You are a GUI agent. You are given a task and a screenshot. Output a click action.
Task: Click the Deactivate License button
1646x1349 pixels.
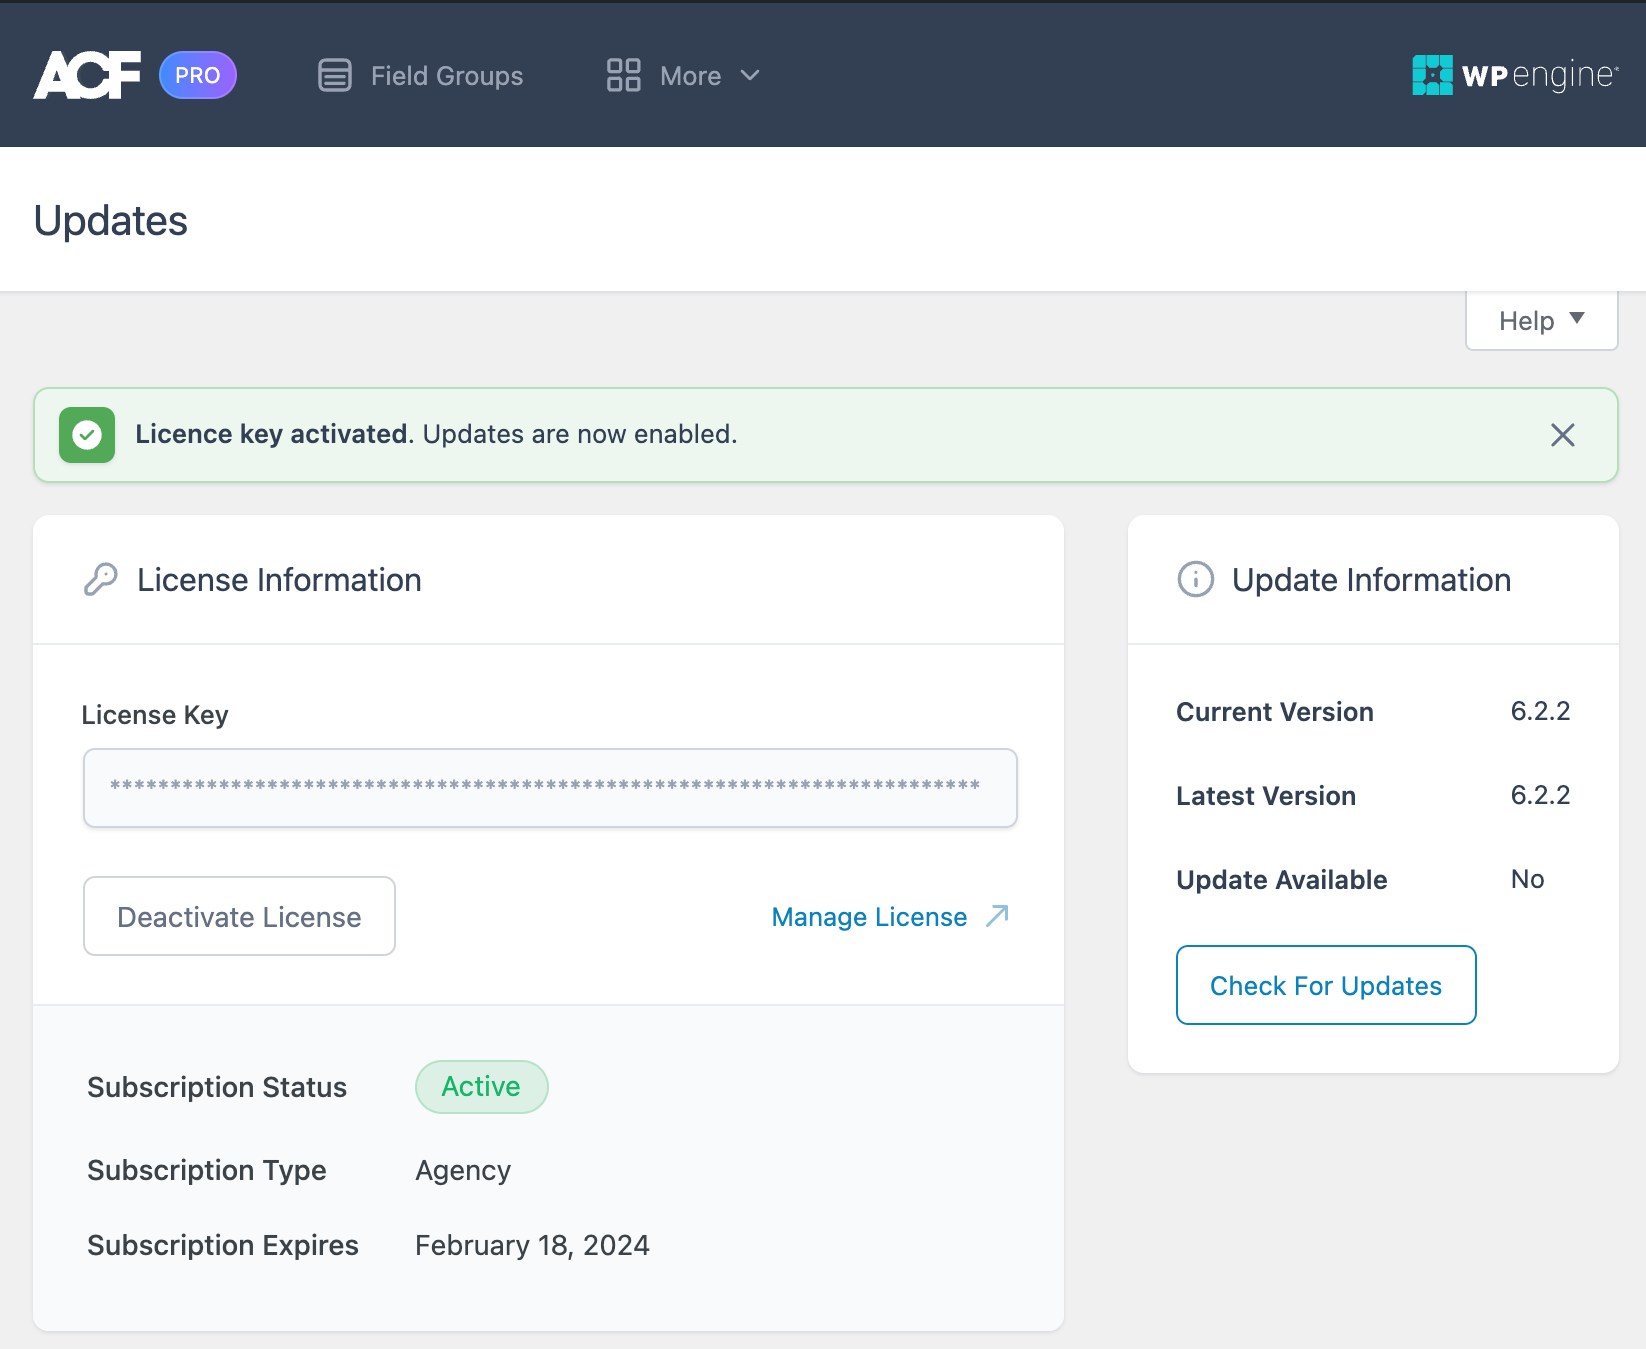pyautogui.click(x=238, y=916)
